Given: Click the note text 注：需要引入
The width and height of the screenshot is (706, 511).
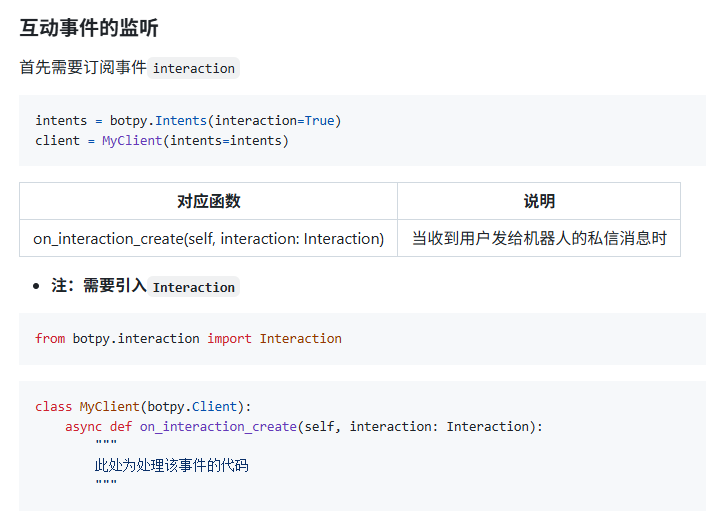Looking at the screenshot, I should (99, 285).
